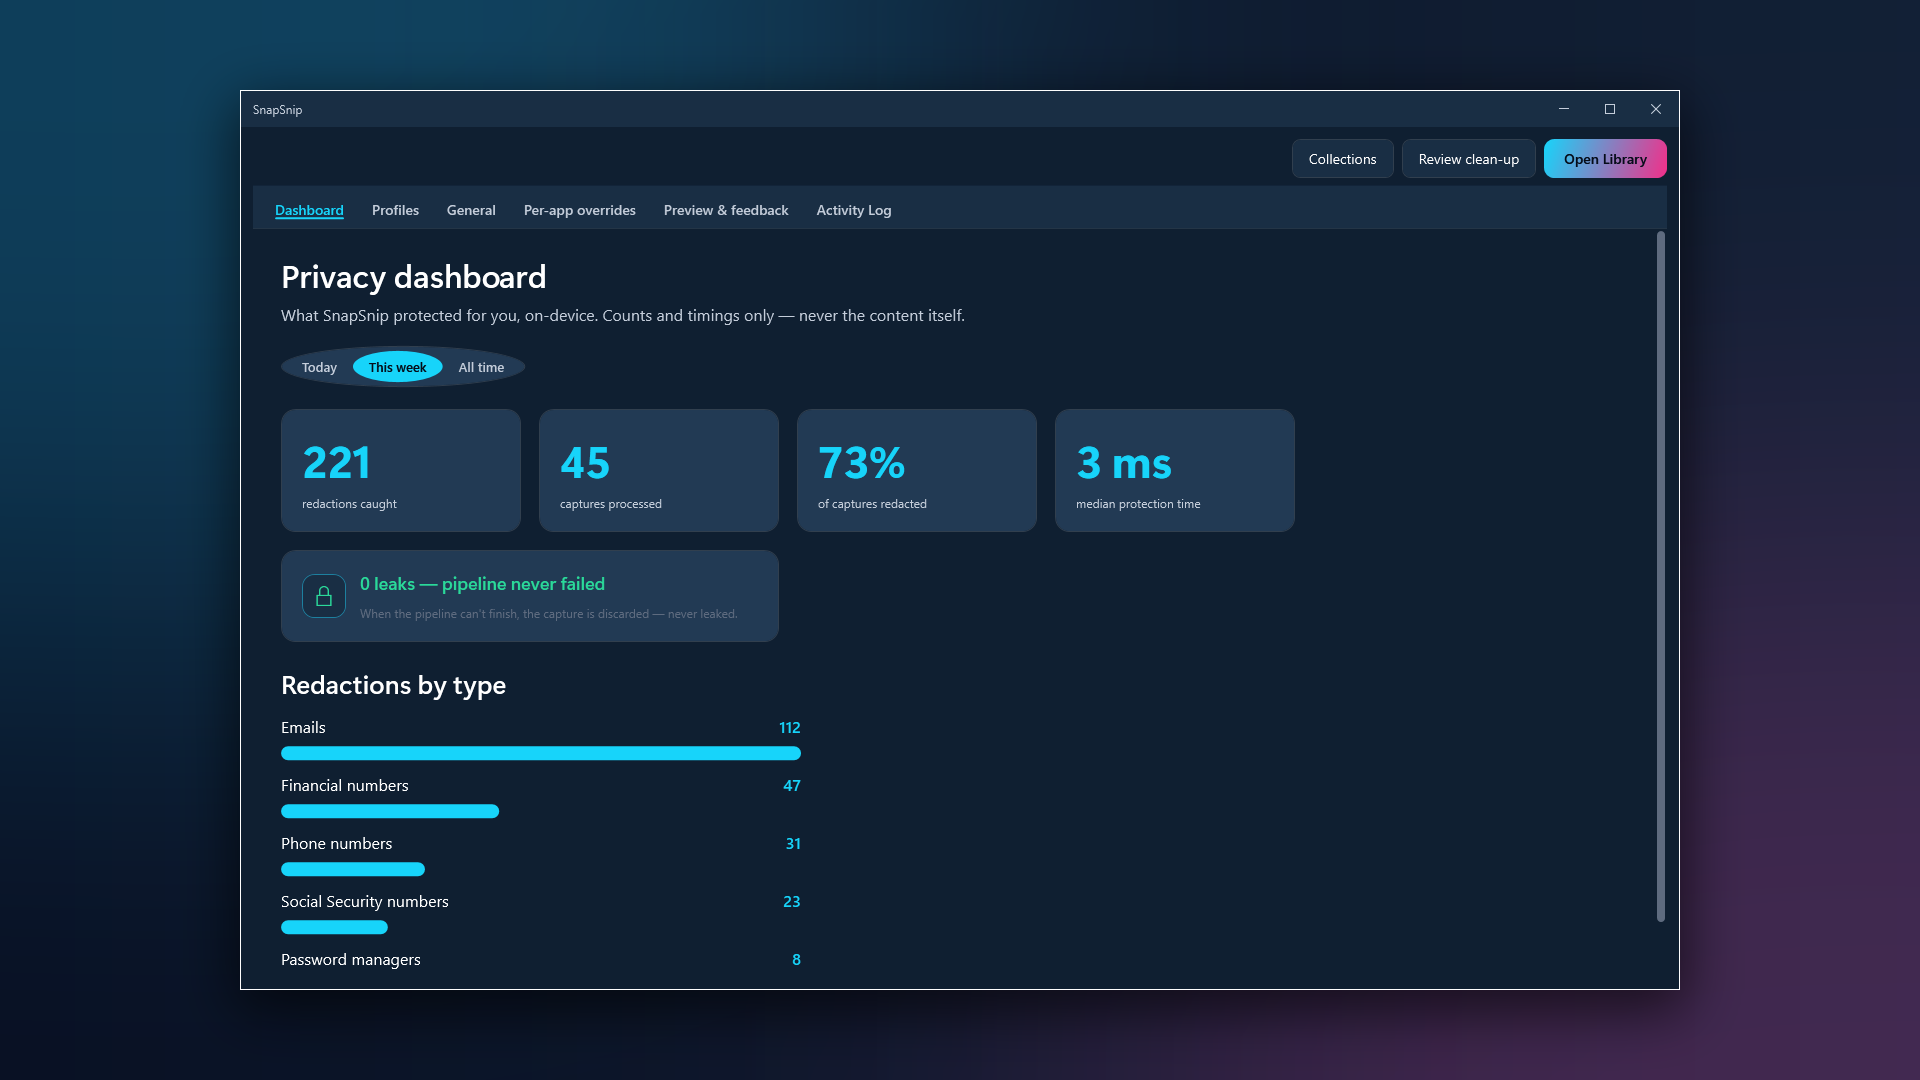Click the Password managers count 8
This screenshot has height=1080, width=1920.
click(796, 960)
